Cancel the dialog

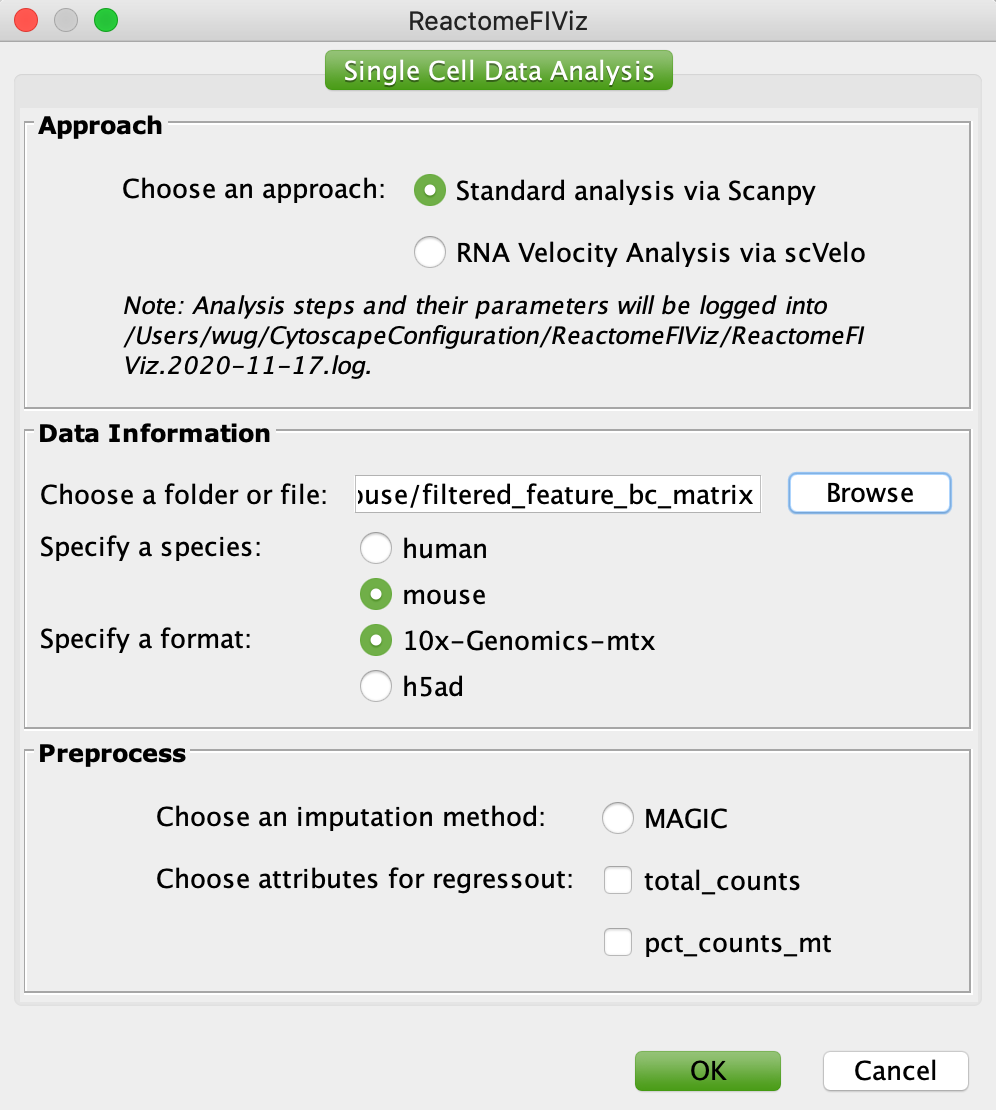(x=895, y=1071)
